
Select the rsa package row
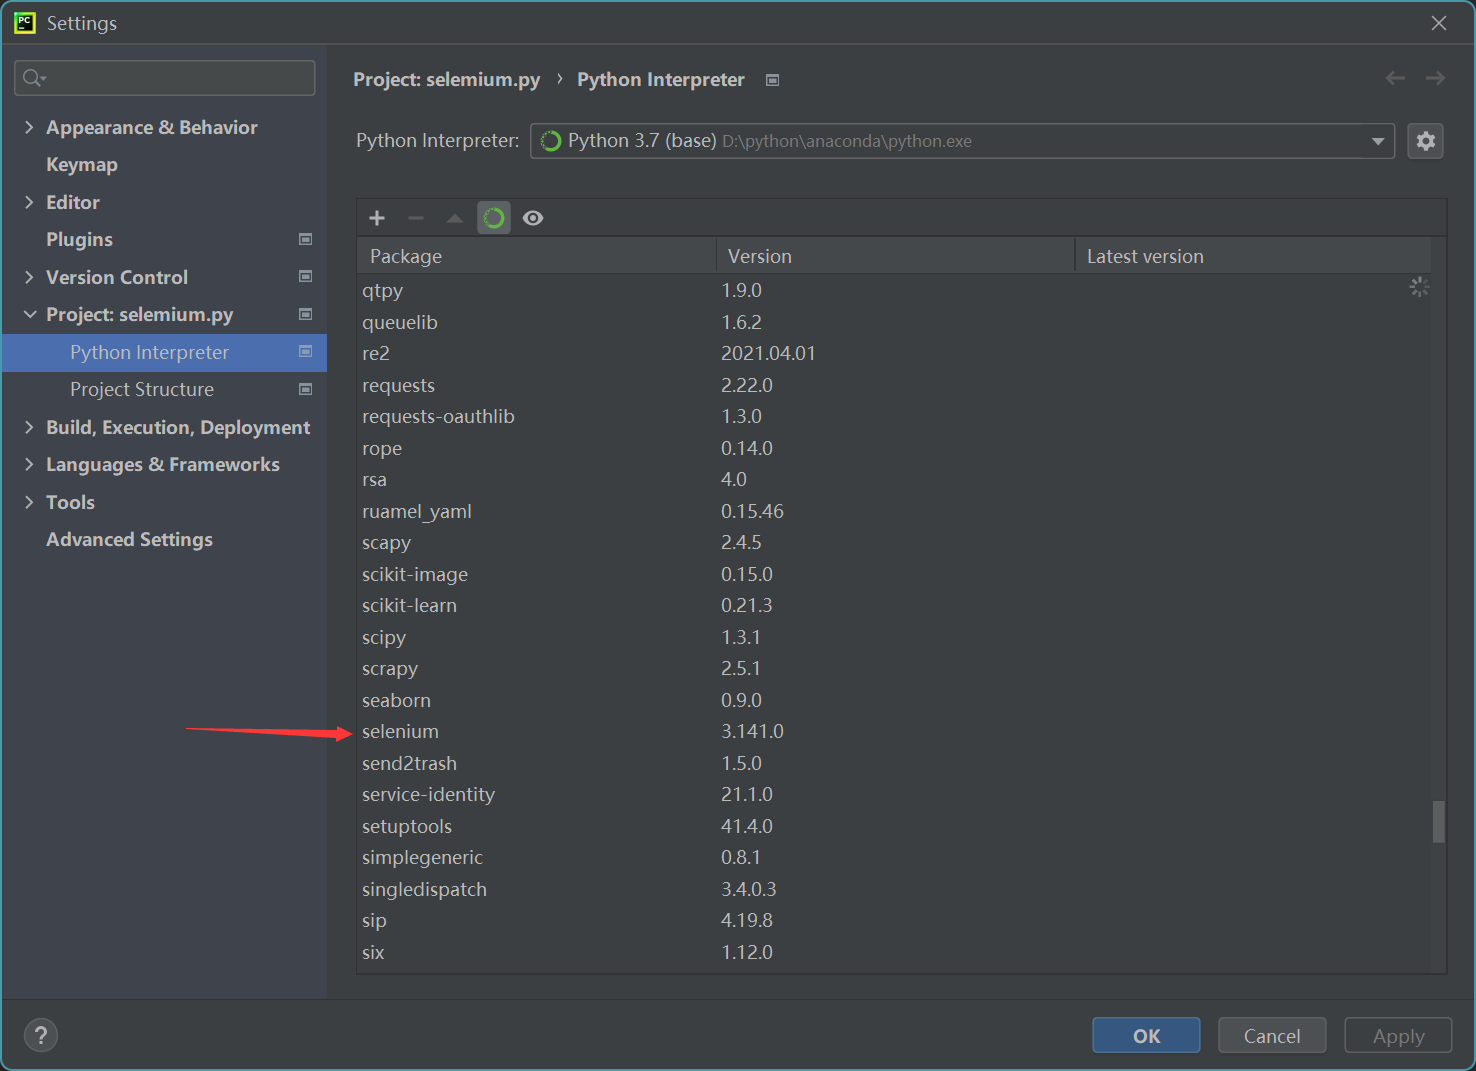coord(894,479)
